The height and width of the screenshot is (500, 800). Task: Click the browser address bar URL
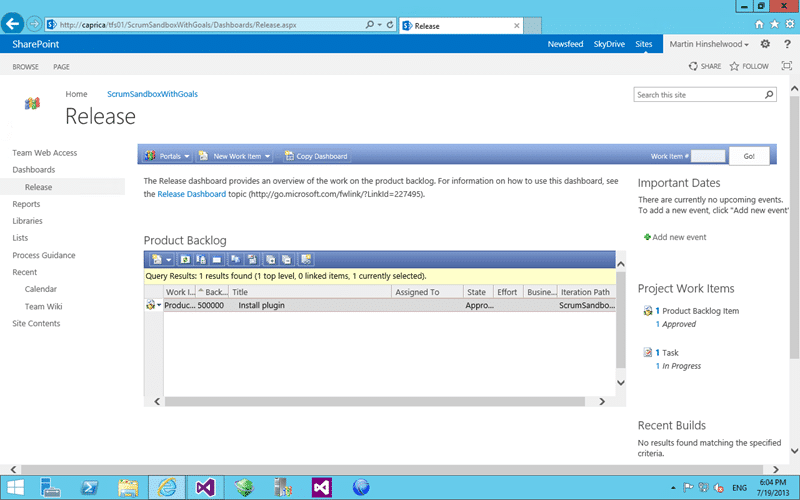coord(178,24)
